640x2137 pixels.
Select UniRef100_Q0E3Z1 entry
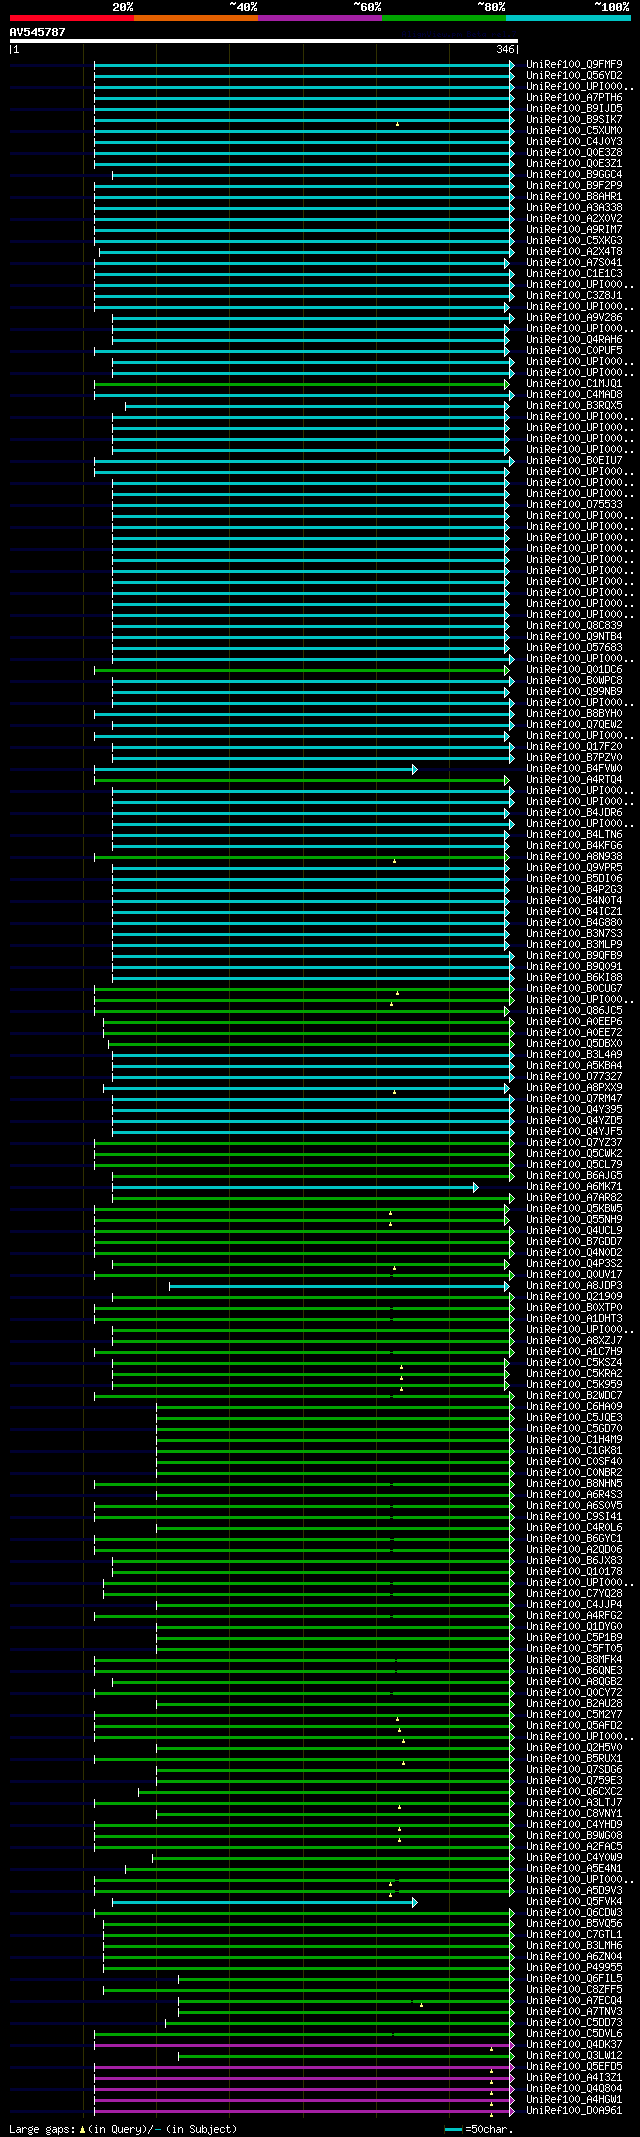[574, 163]
